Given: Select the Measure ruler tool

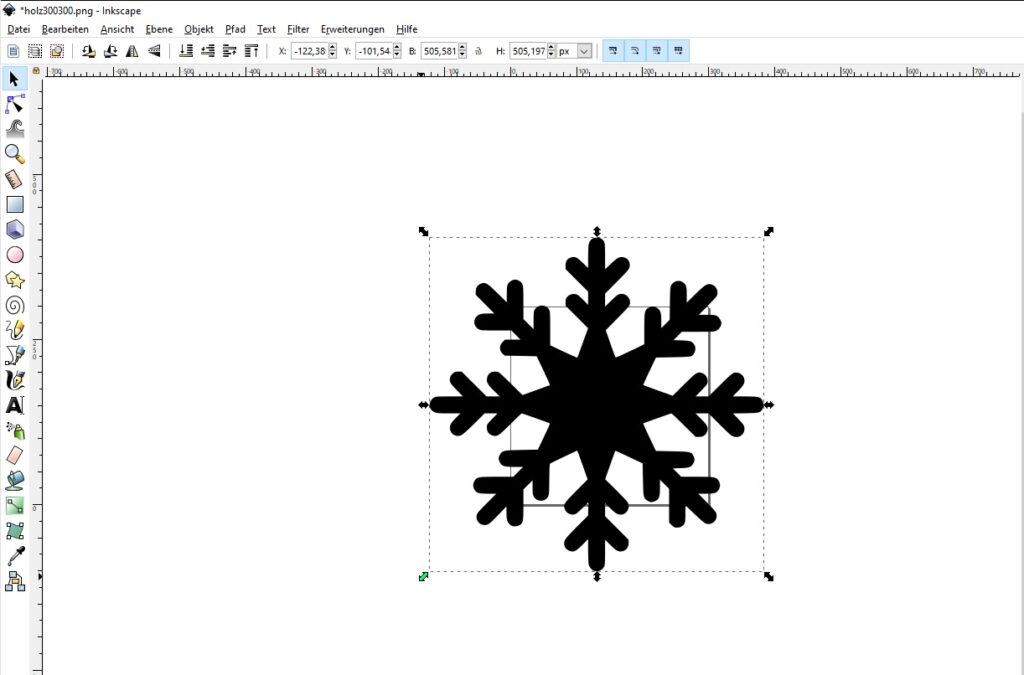Looking at the screenshot, I should pyautogui.click(x=14, y=180).
